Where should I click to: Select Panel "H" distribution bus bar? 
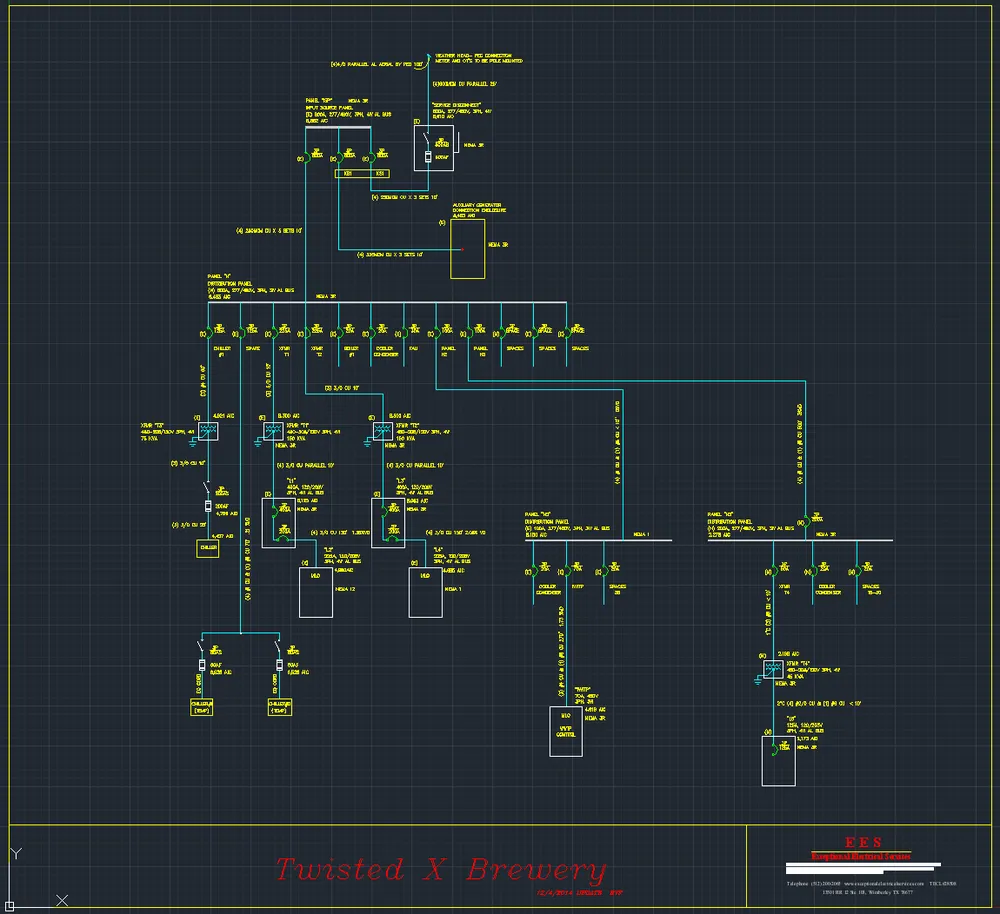[x=387, y=302]
